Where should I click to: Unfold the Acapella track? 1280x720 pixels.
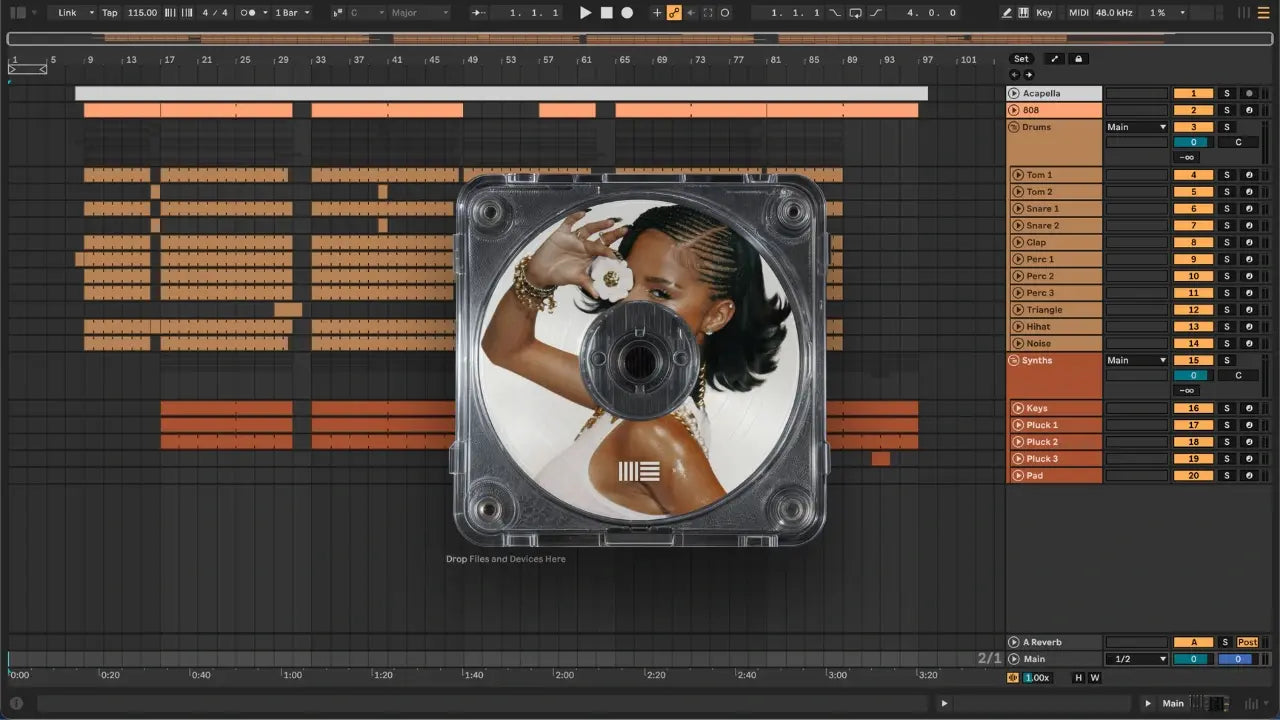click(x=1014, y=93)
